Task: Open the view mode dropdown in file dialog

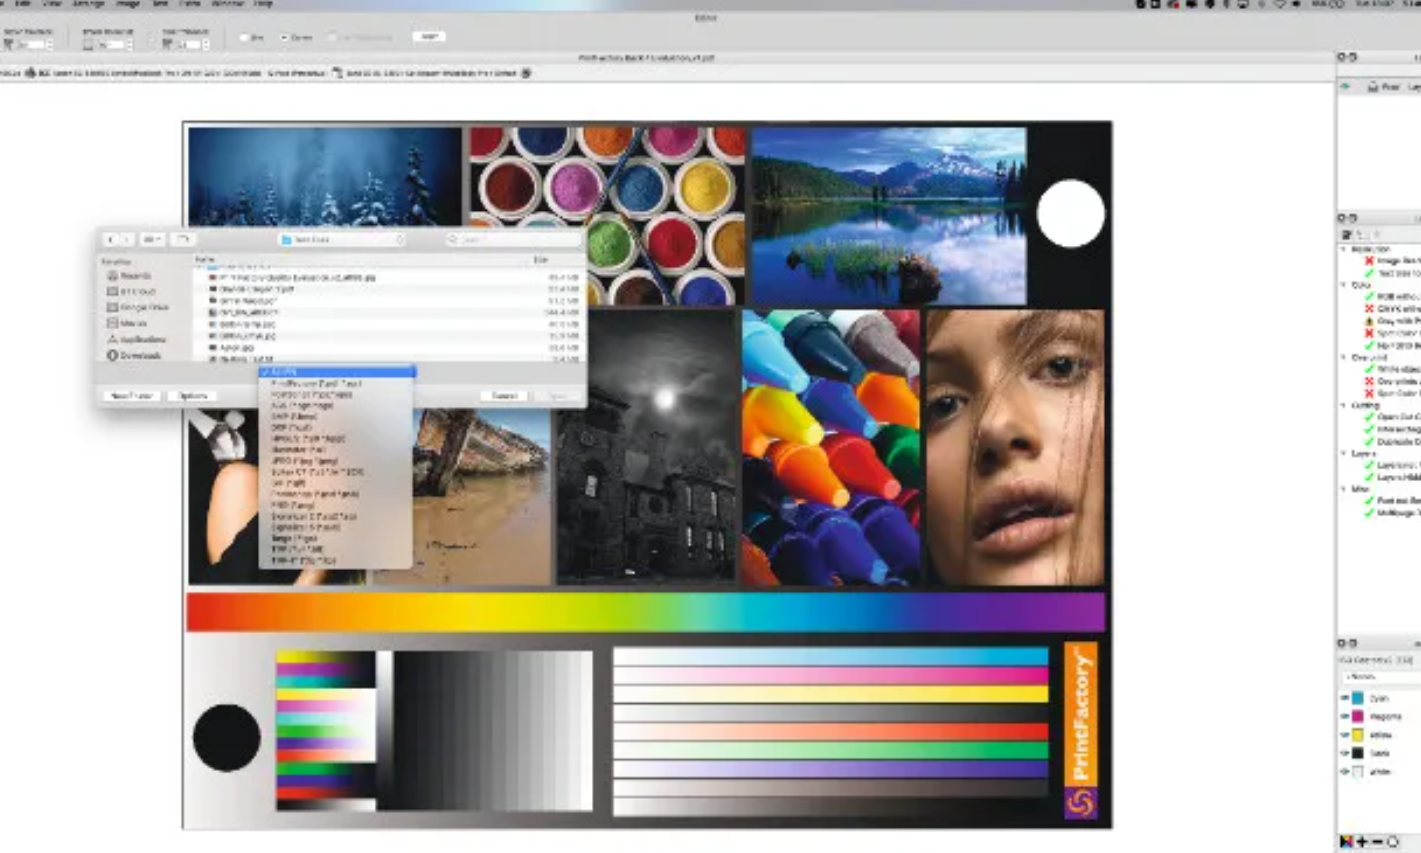Action: [152, 240]
